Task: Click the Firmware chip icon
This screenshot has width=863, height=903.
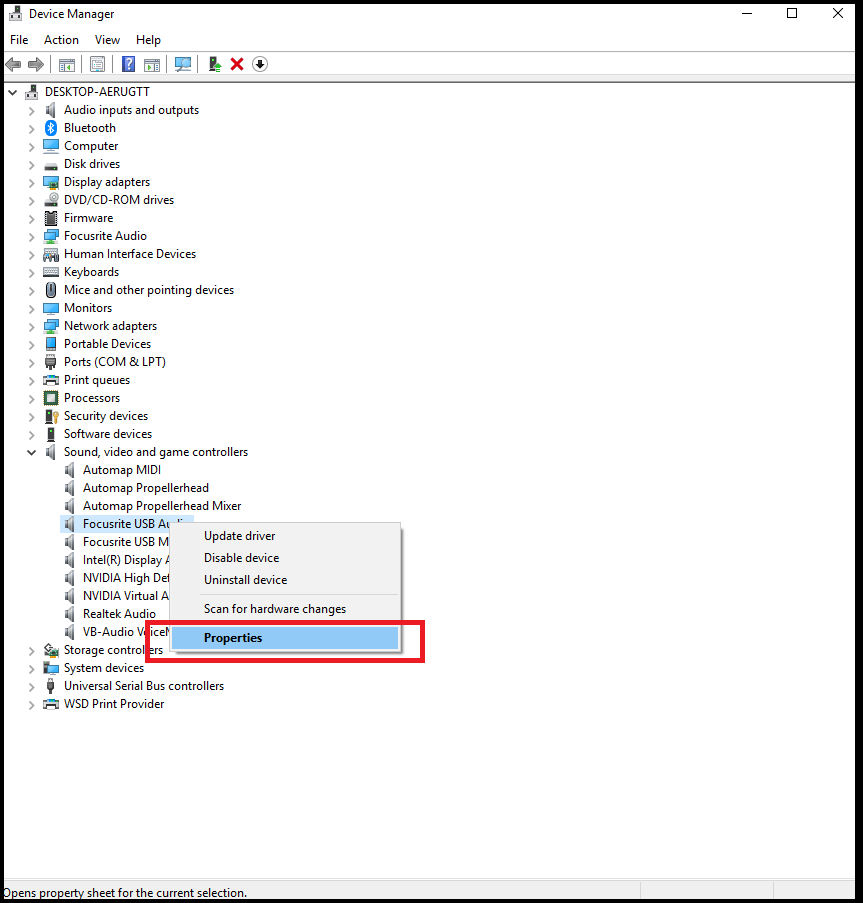Action: [51, 218]
